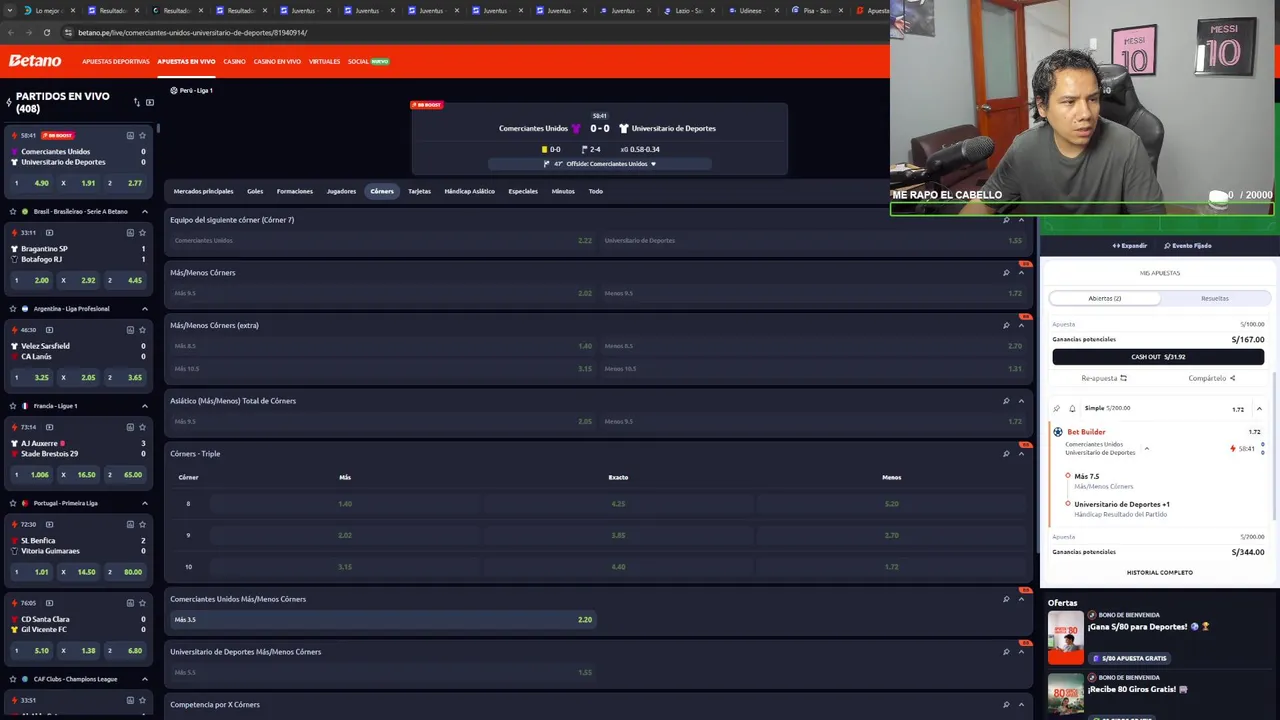
Task: Open stats icon on Comerciantes Unidos card
Action: coord(130,135)
